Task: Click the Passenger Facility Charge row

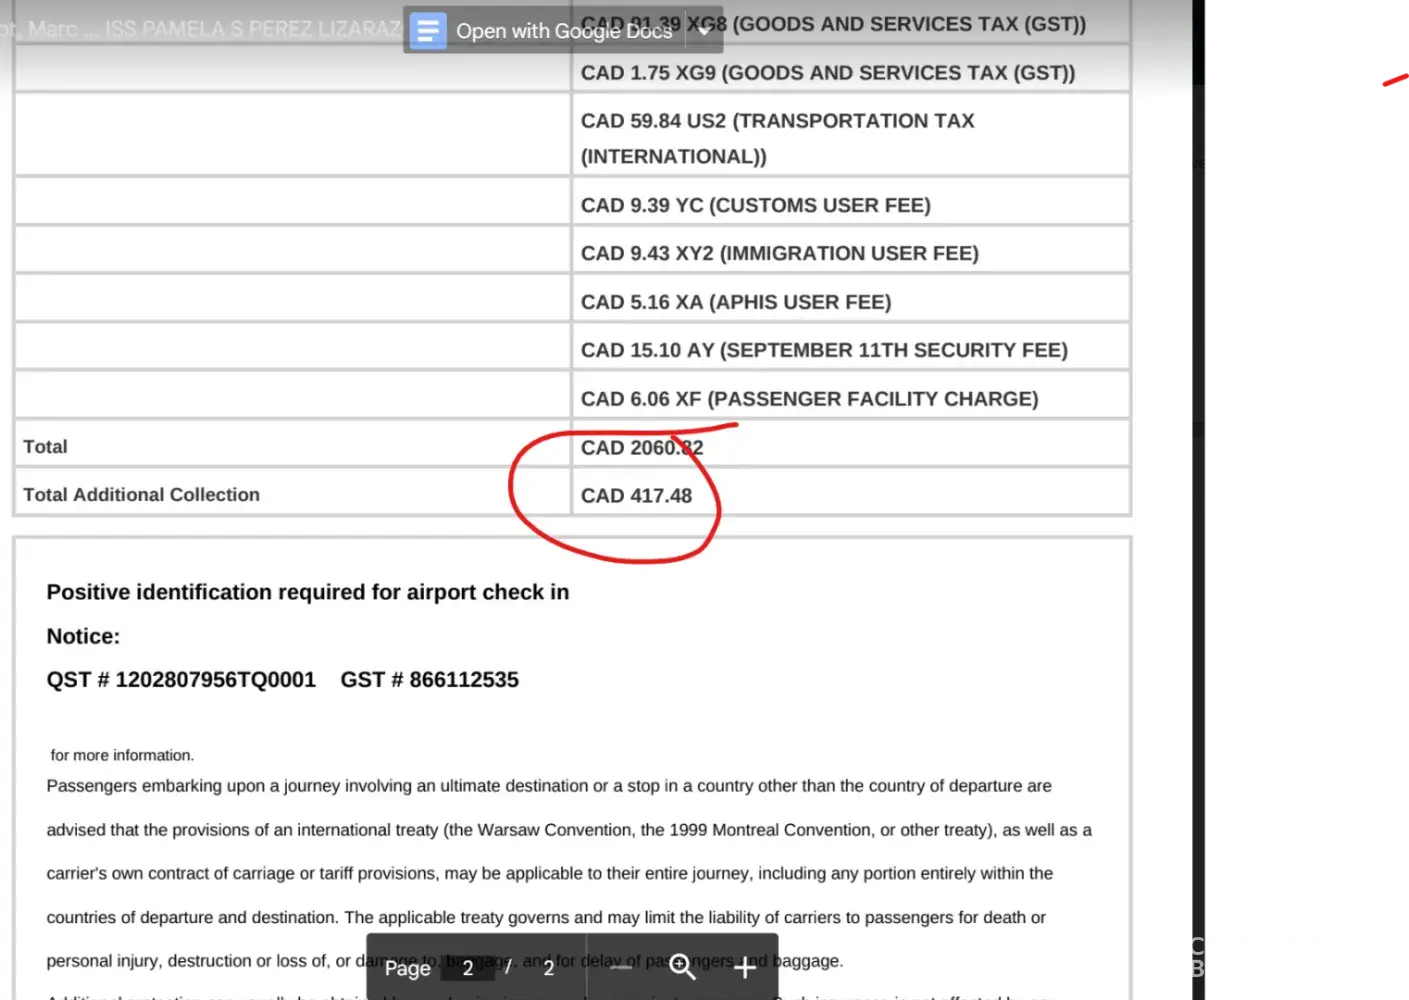Action: 809,399
